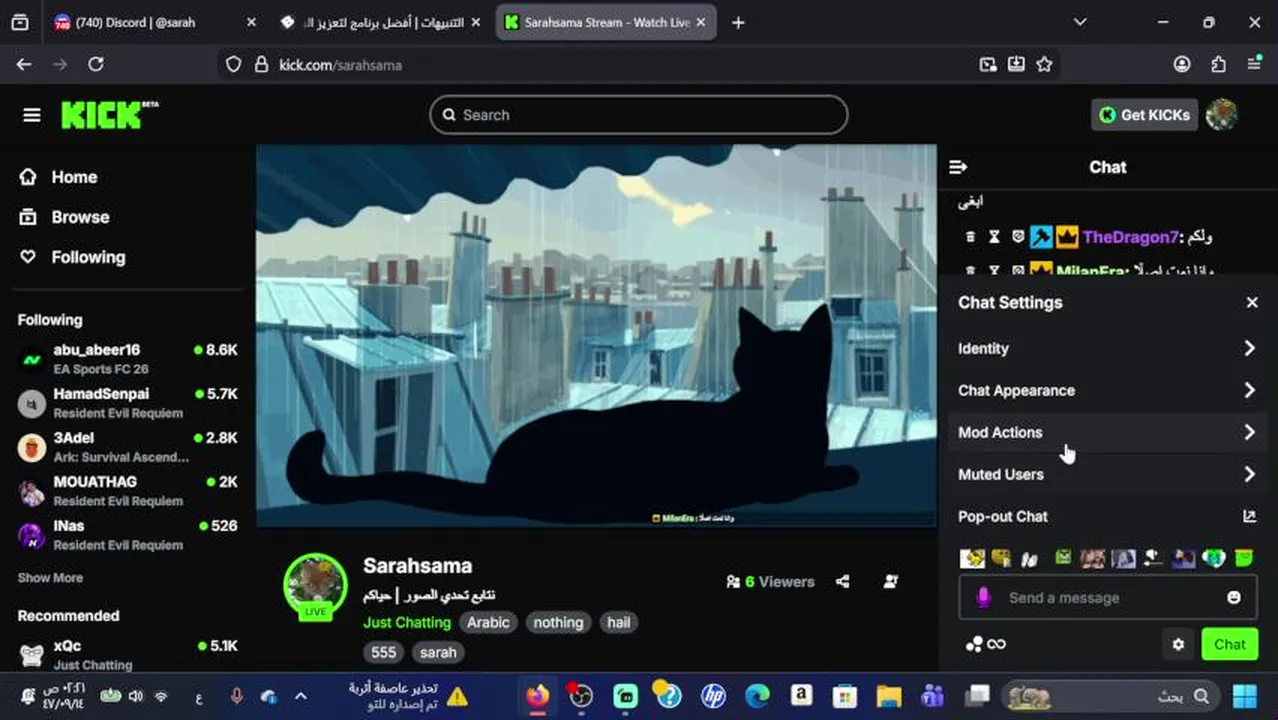Open MOUATHAG channel
This screenshot has height=720, width=1278.
coord(128,491)
